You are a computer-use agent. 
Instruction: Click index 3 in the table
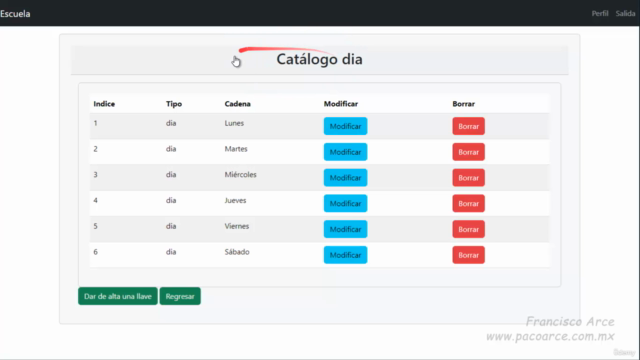point(96,174)
